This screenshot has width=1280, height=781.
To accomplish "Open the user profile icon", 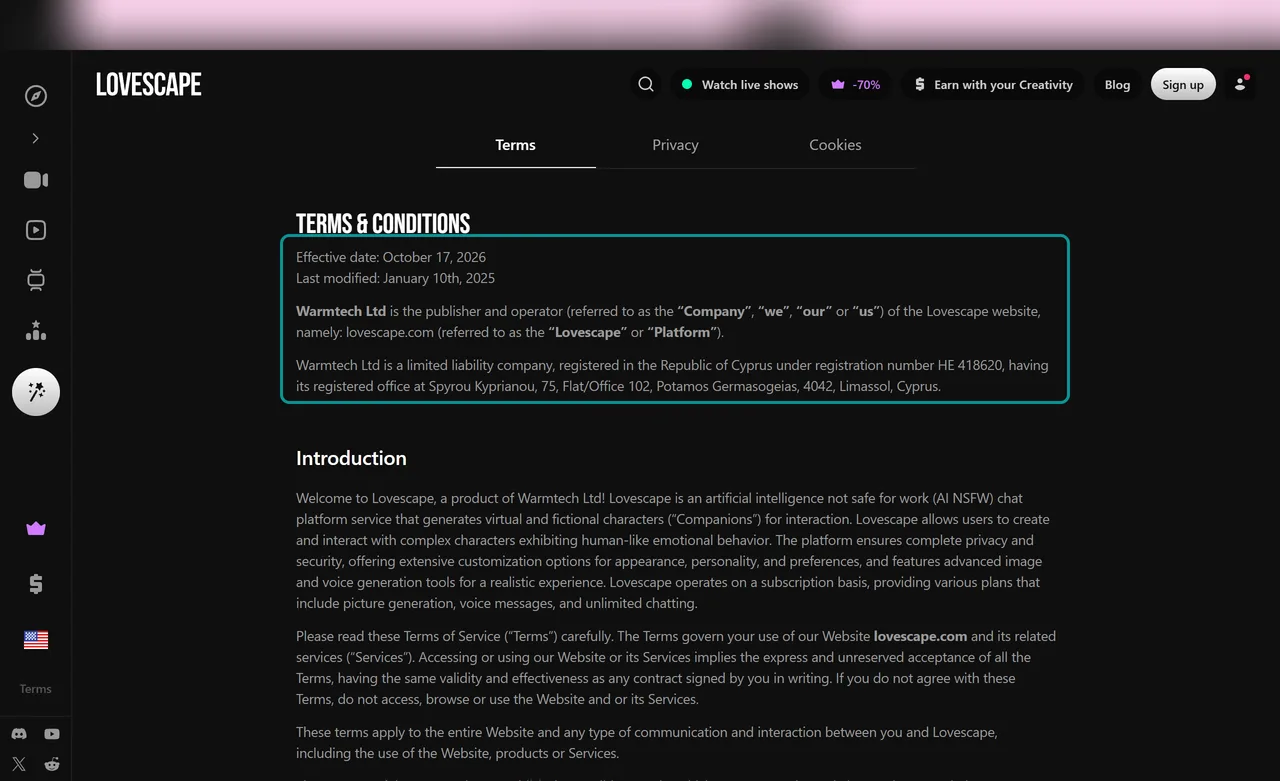I will (x=1241, y=84).
